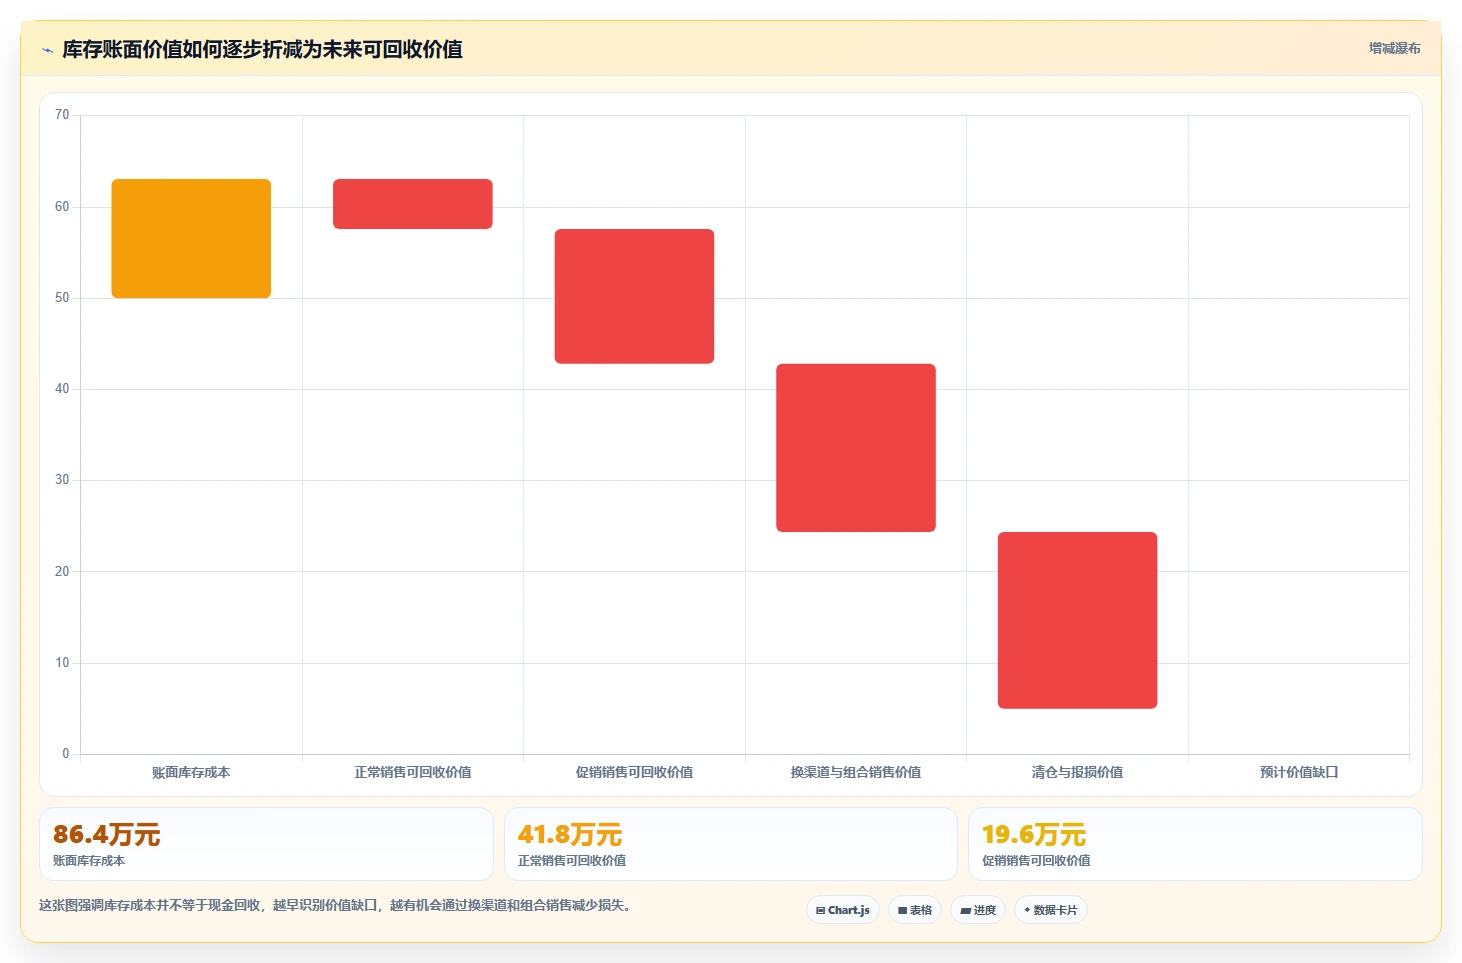Click the chart title 库存账面价值如何逐步折减
Screen dimensions: 1462x963
262,49
